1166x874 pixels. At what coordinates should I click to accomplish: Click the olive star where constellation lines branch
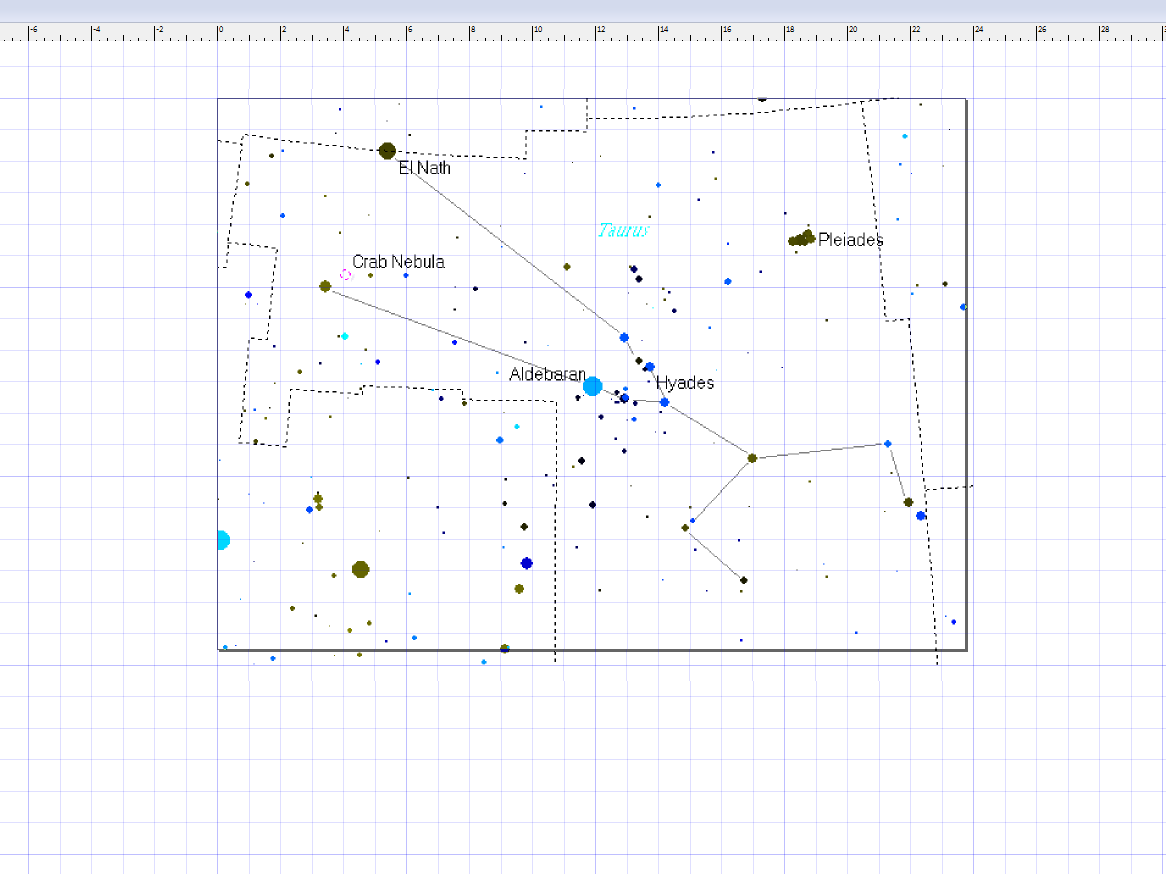pos(752,458)
